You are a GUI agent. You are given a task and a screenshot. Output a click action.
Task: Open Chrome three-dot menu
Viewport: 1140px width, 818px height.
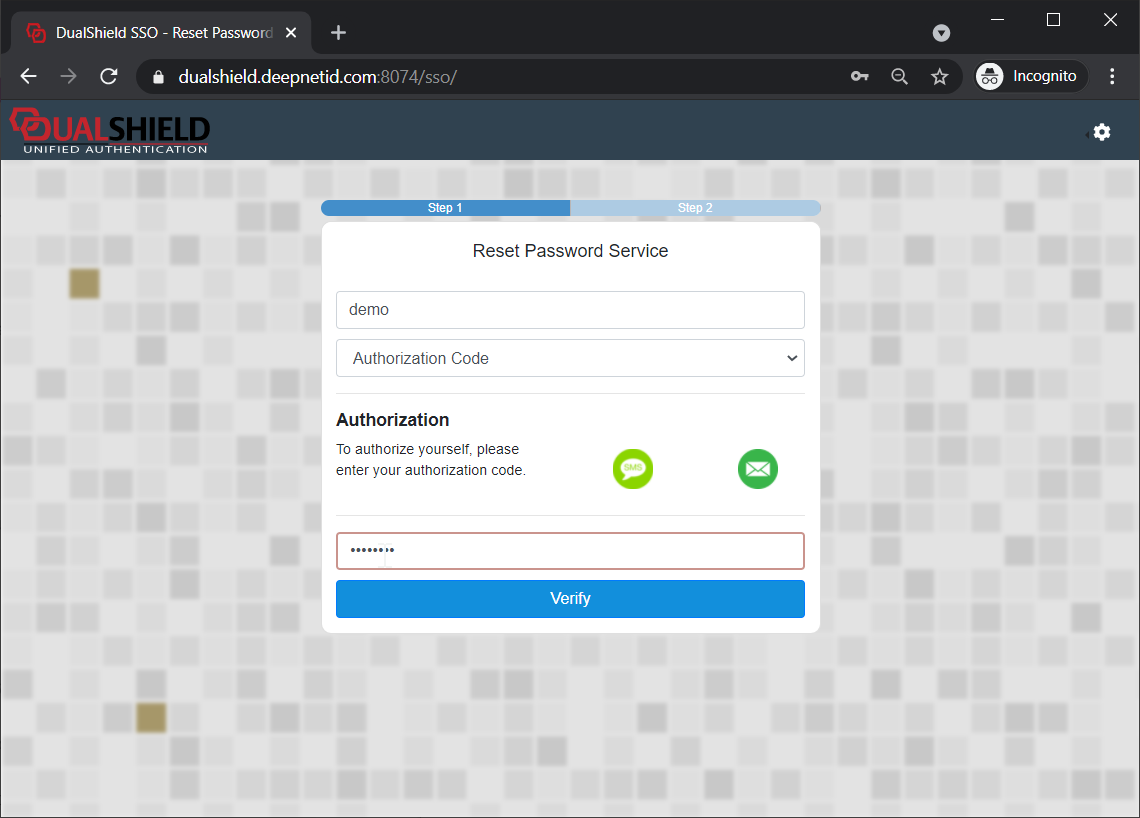pos(1112,77)
